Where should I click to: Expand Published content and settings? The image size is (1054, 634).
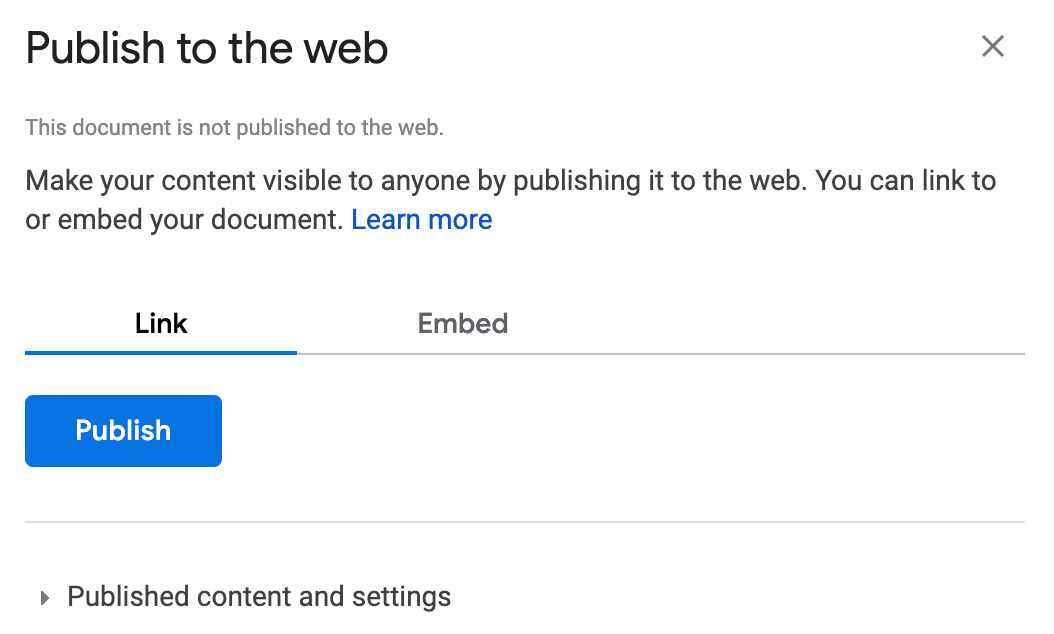click(258, 597)
